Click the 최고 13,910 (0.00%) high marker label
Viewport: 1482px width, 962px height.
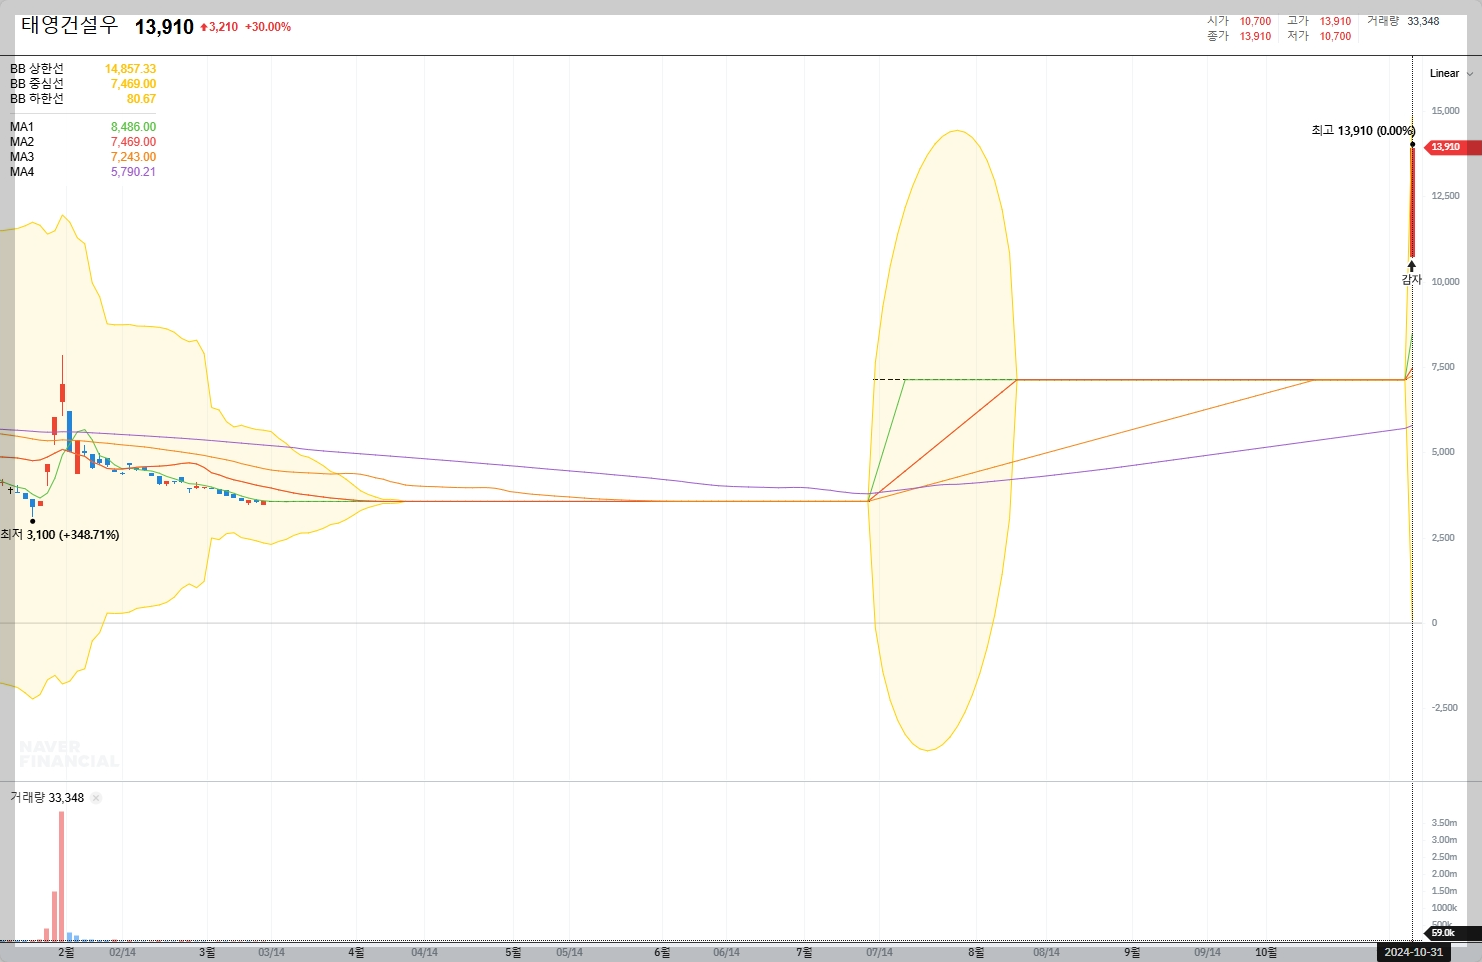(1363, 131)
